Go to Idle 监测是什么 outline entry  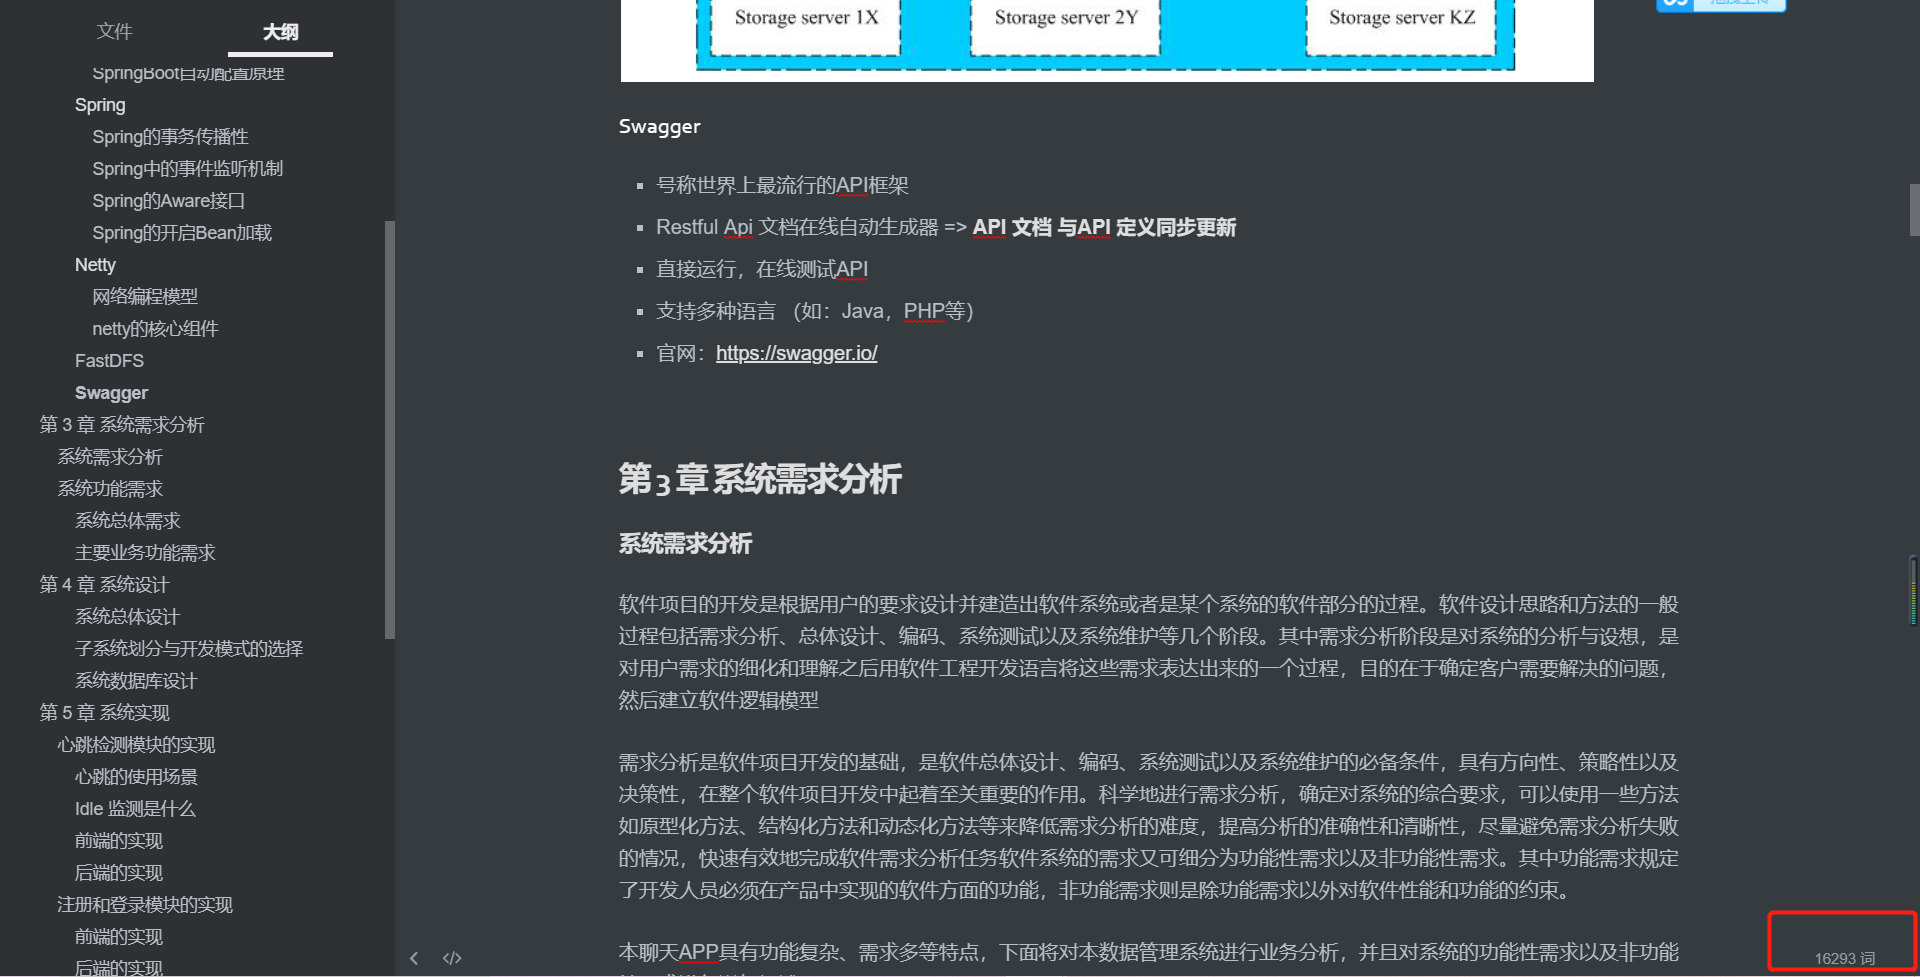[135, 809]
